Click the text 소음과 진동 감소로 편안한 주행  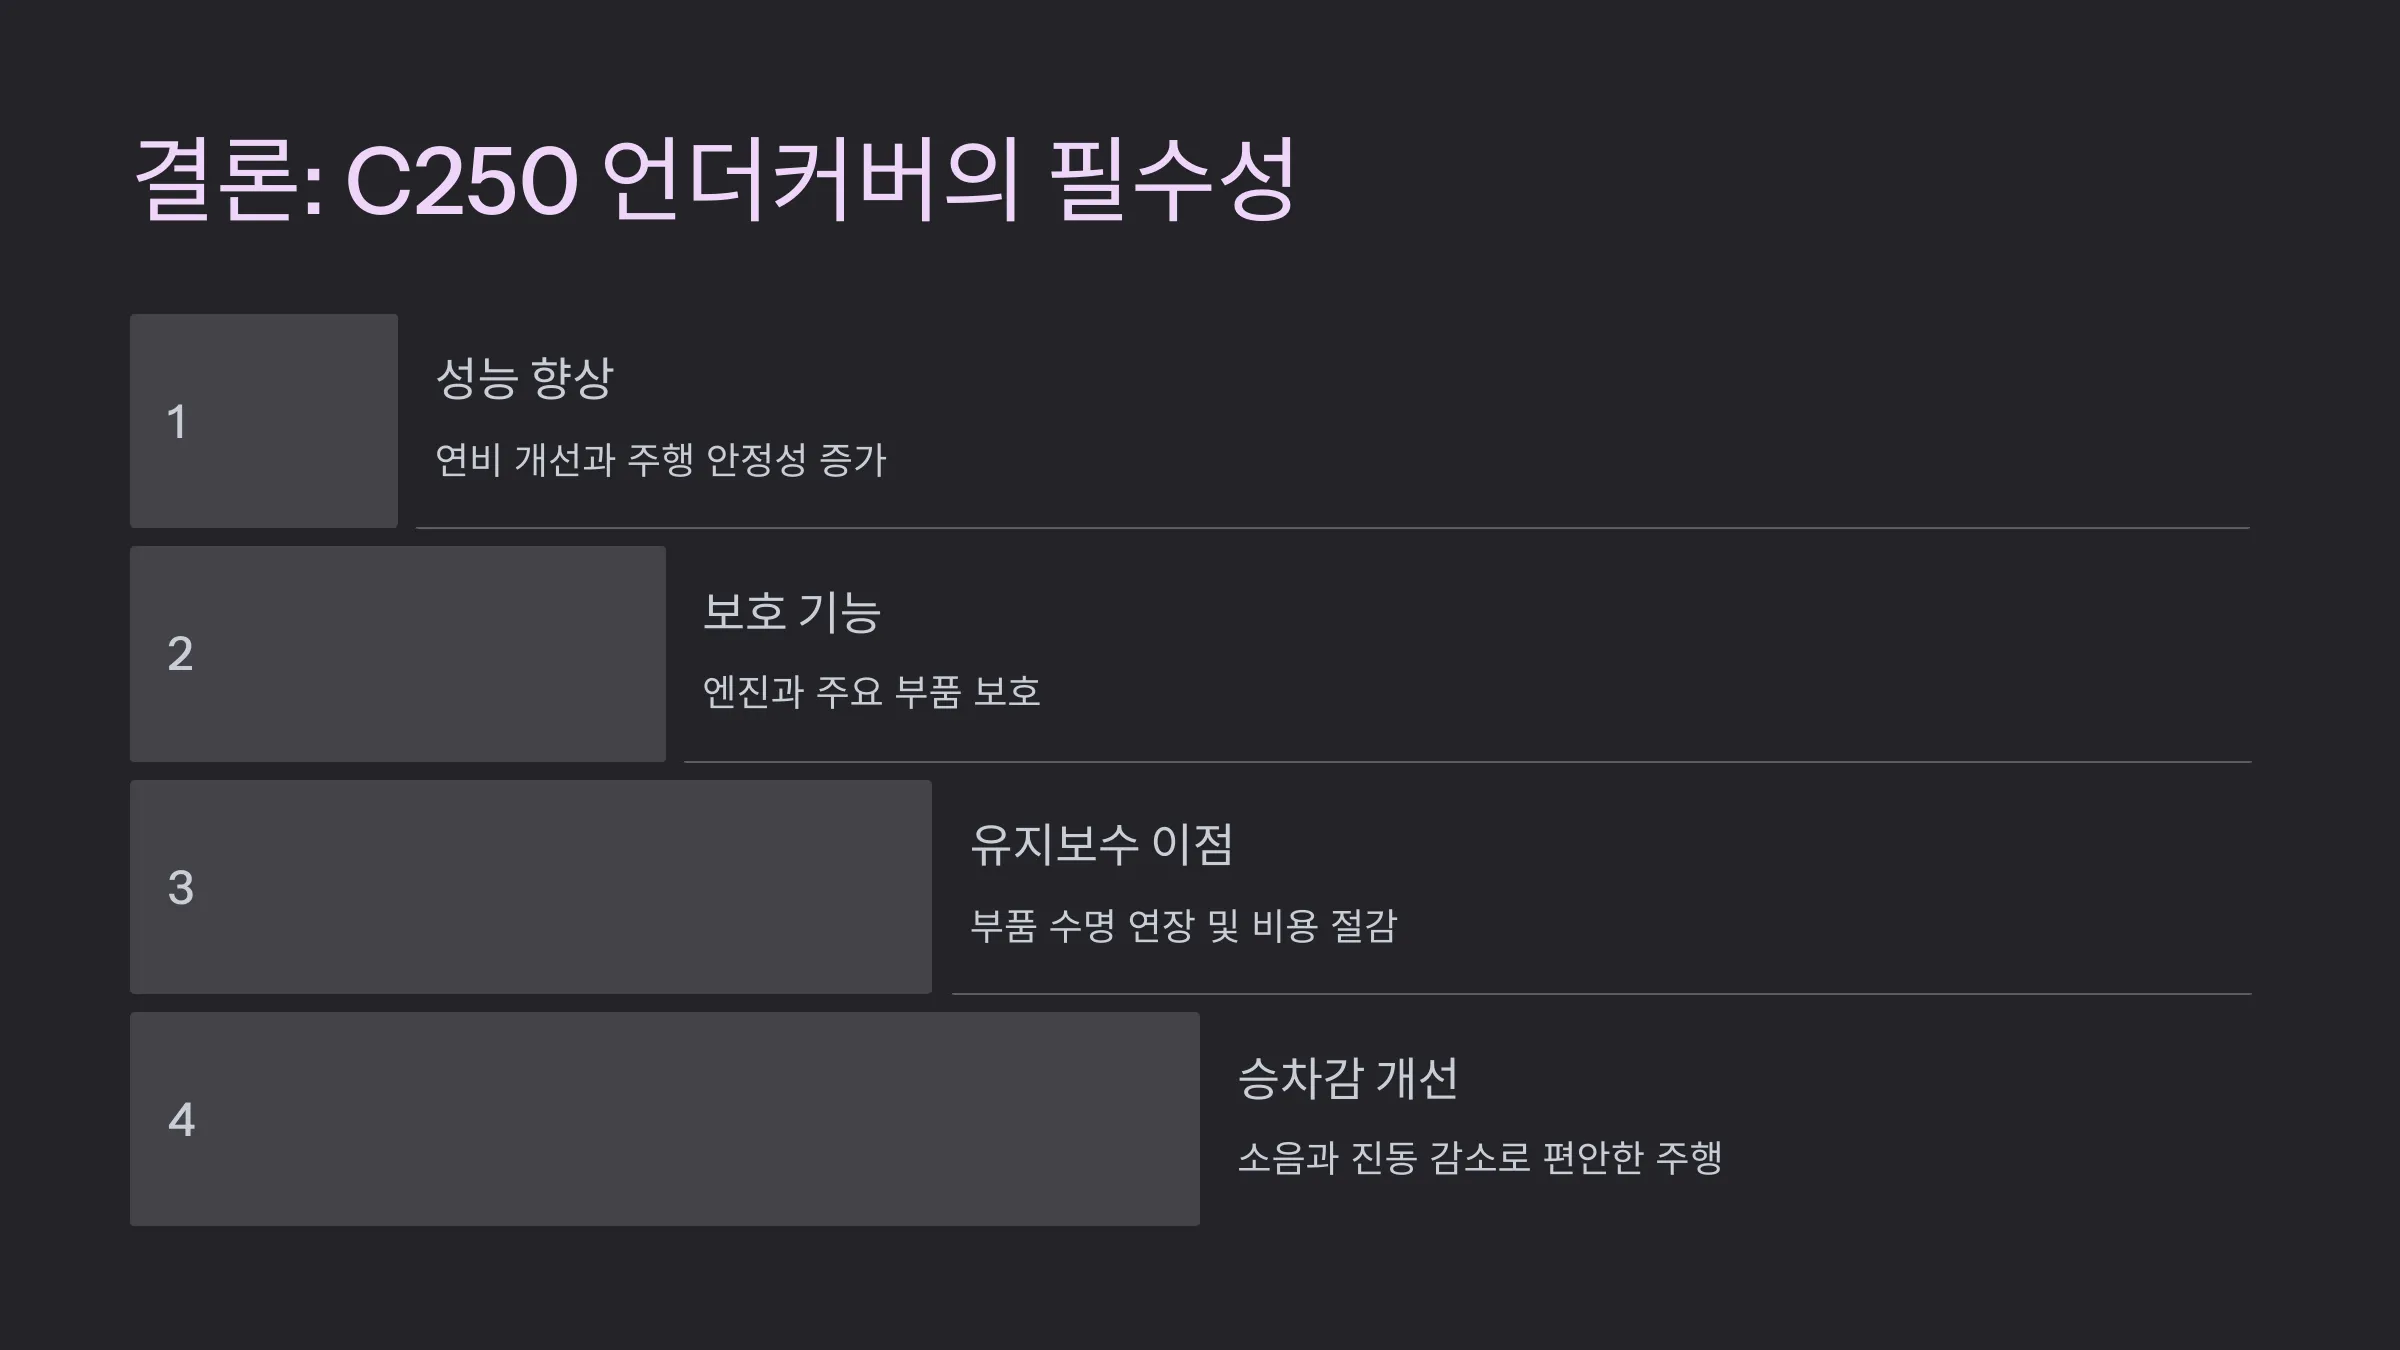(x=1480, y=1158)
